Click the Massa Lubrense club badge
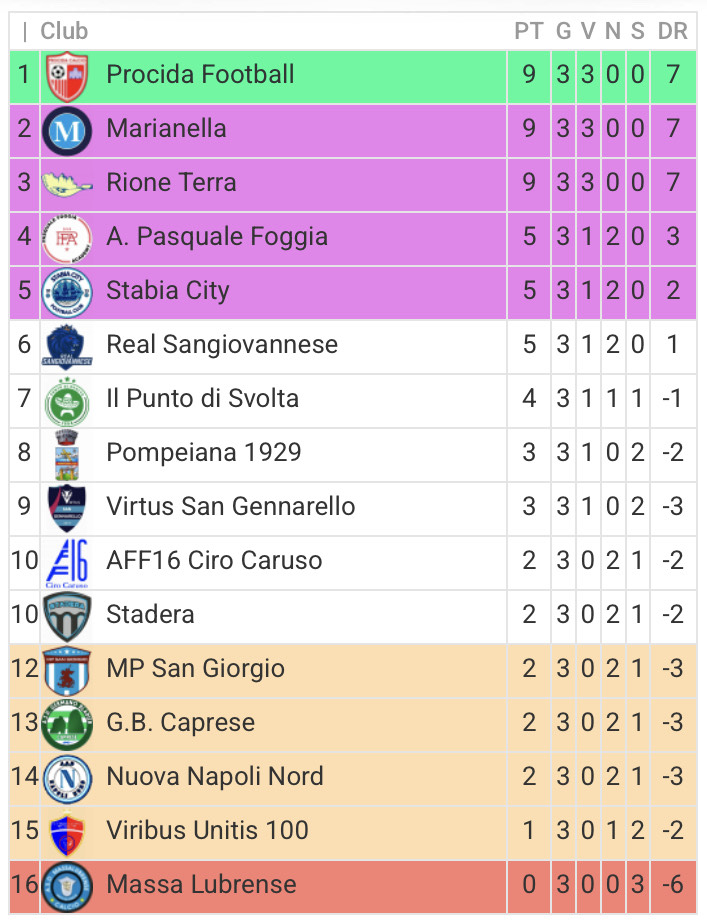Screen dimensions: 707x923 tap(67, 886)
